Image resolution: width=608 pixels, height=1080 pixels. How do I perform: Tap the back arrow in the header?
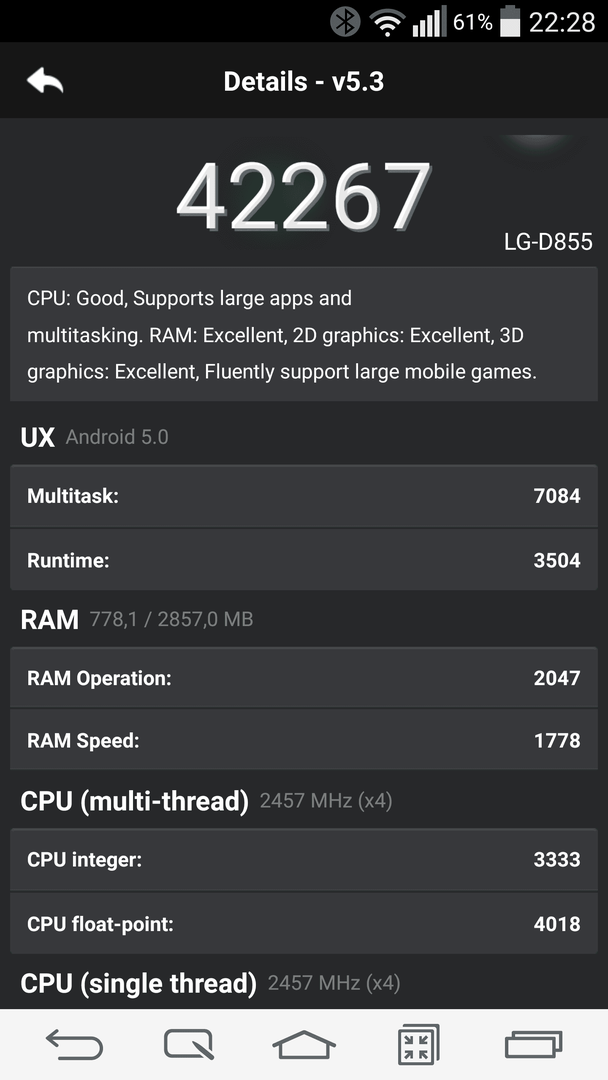(x=45, y=81)
